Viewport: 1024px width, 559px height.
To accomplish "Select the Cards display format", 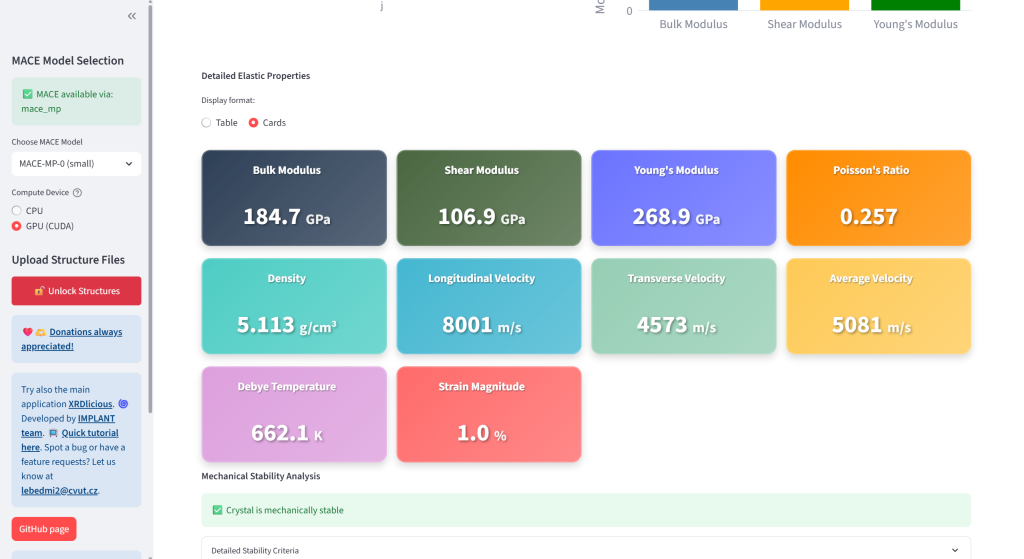I will [x=254, y=123].
